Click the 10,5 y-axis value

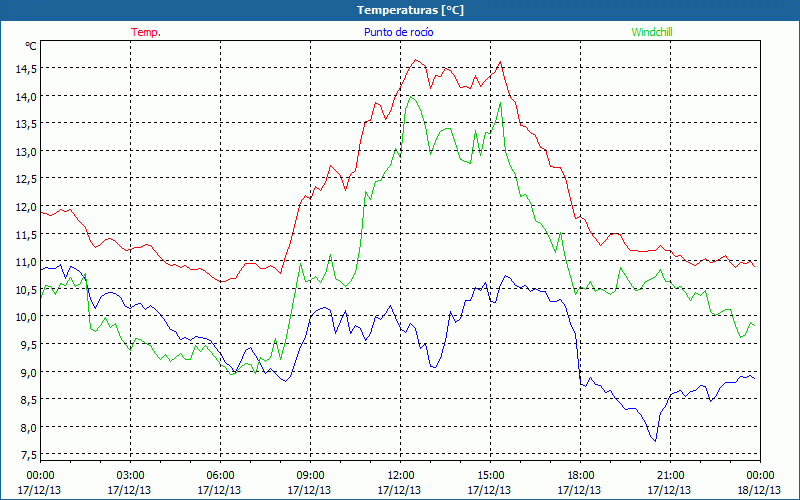[x=26, y=289]
